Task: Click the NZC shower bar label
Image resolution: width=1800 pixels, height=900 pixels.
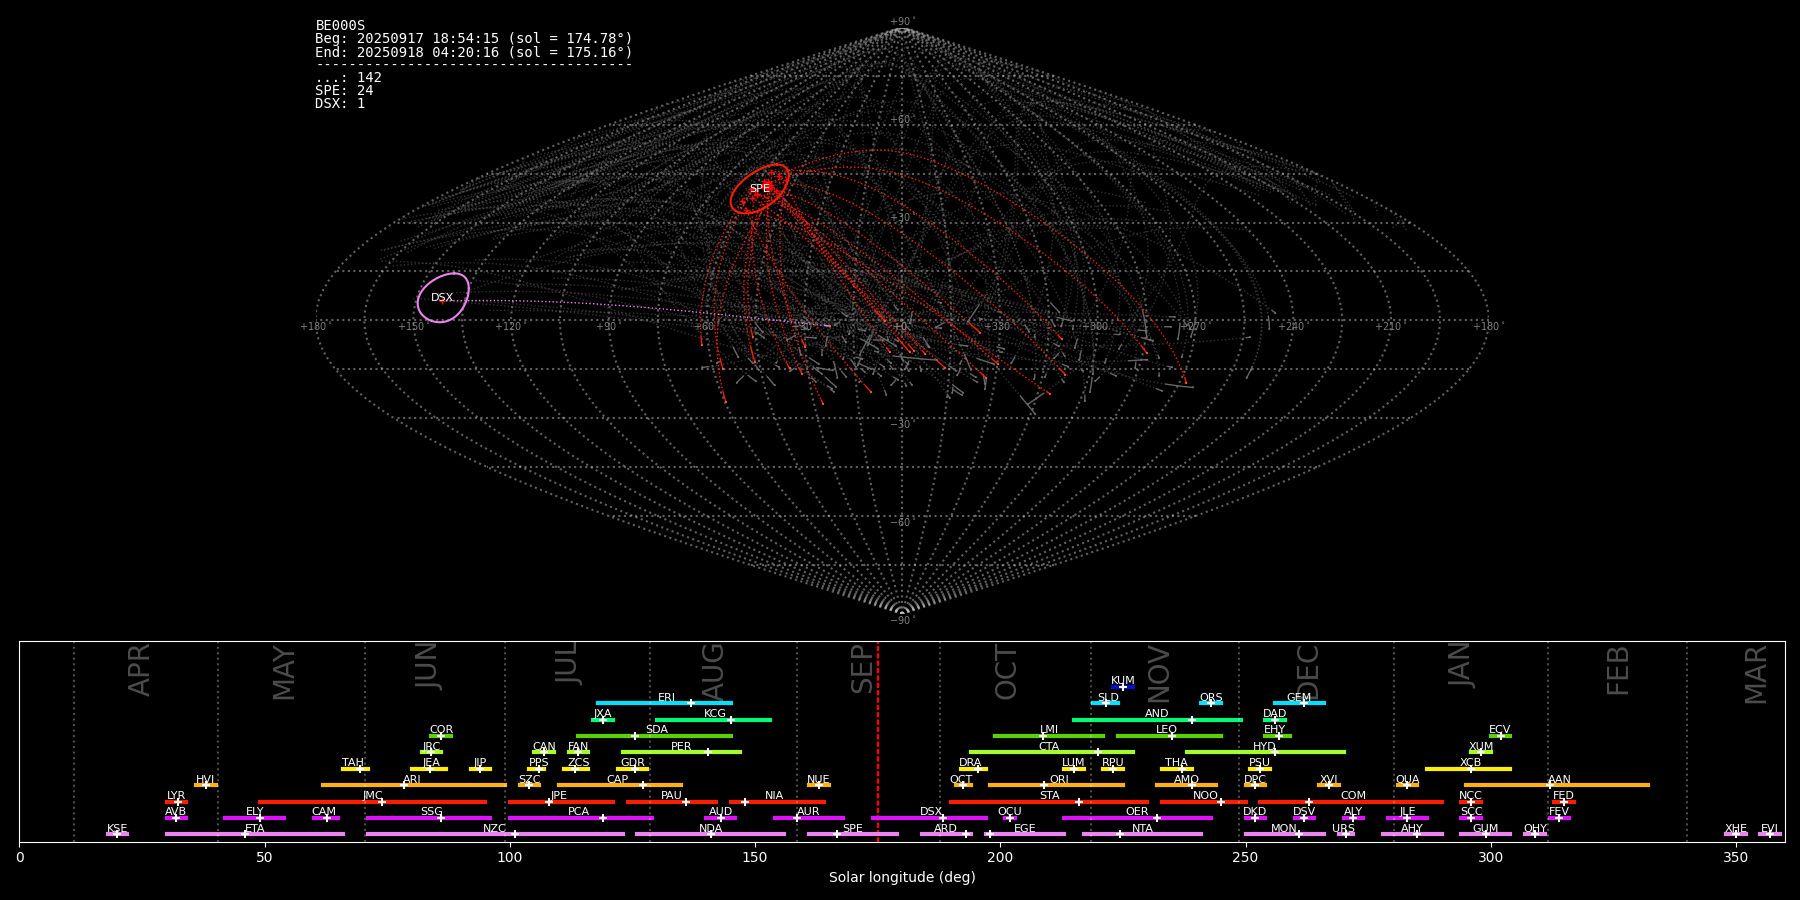Action: (x=495, y=829)
